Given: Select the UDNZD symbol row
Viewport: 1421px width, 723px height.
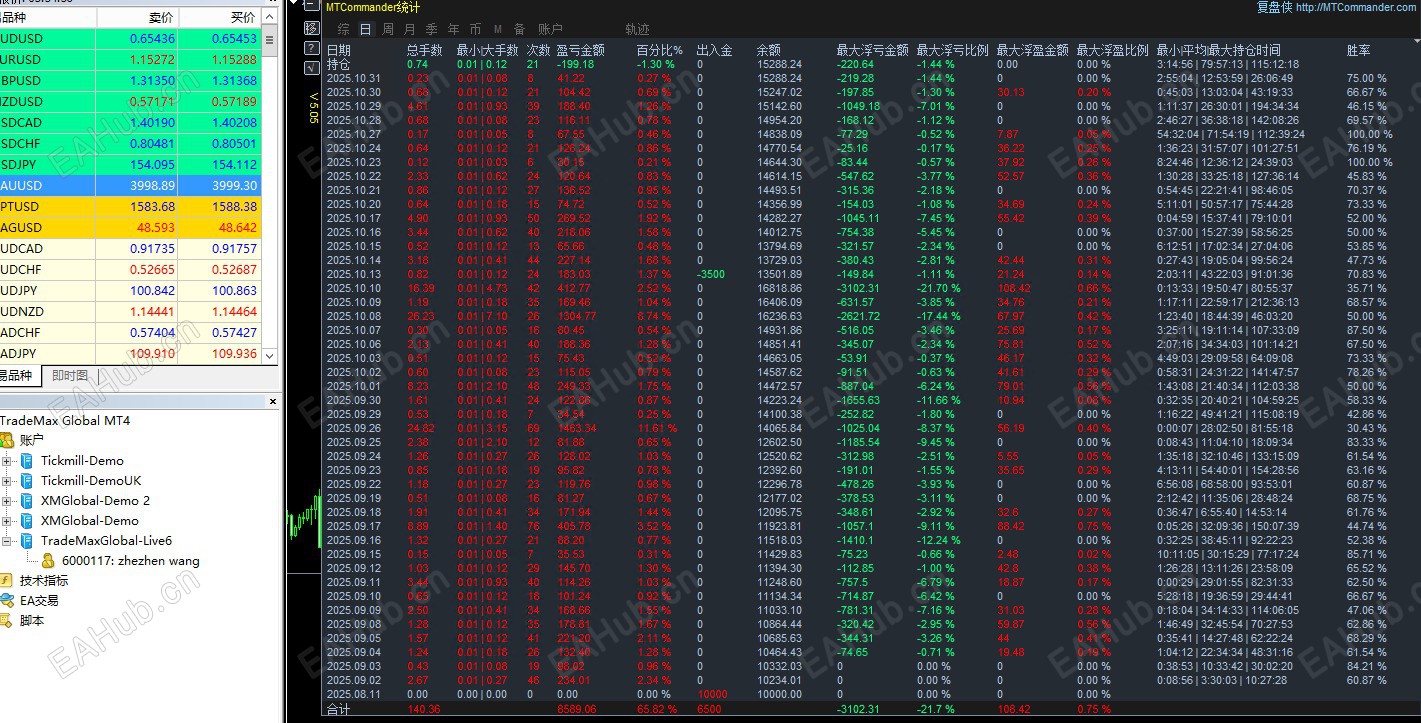Looking at the screenshot, I should (130, 312).
